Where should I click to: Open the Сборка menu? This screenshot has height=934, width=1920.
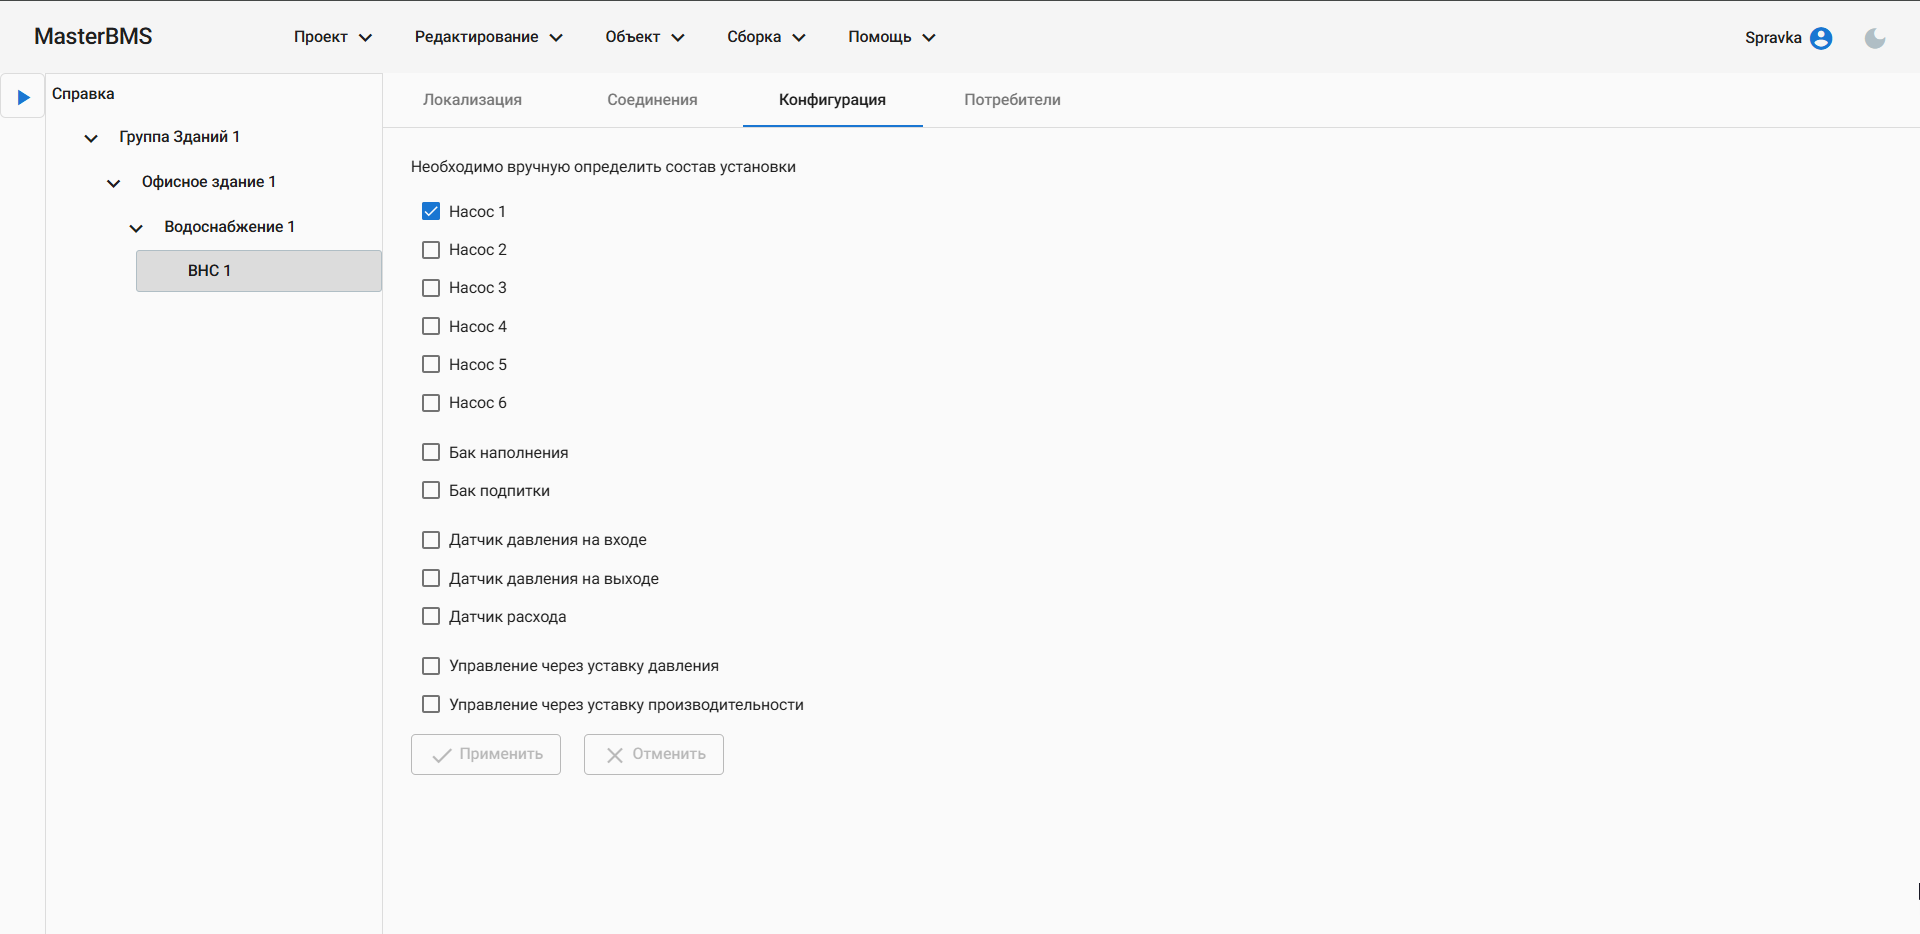[765, 37]
